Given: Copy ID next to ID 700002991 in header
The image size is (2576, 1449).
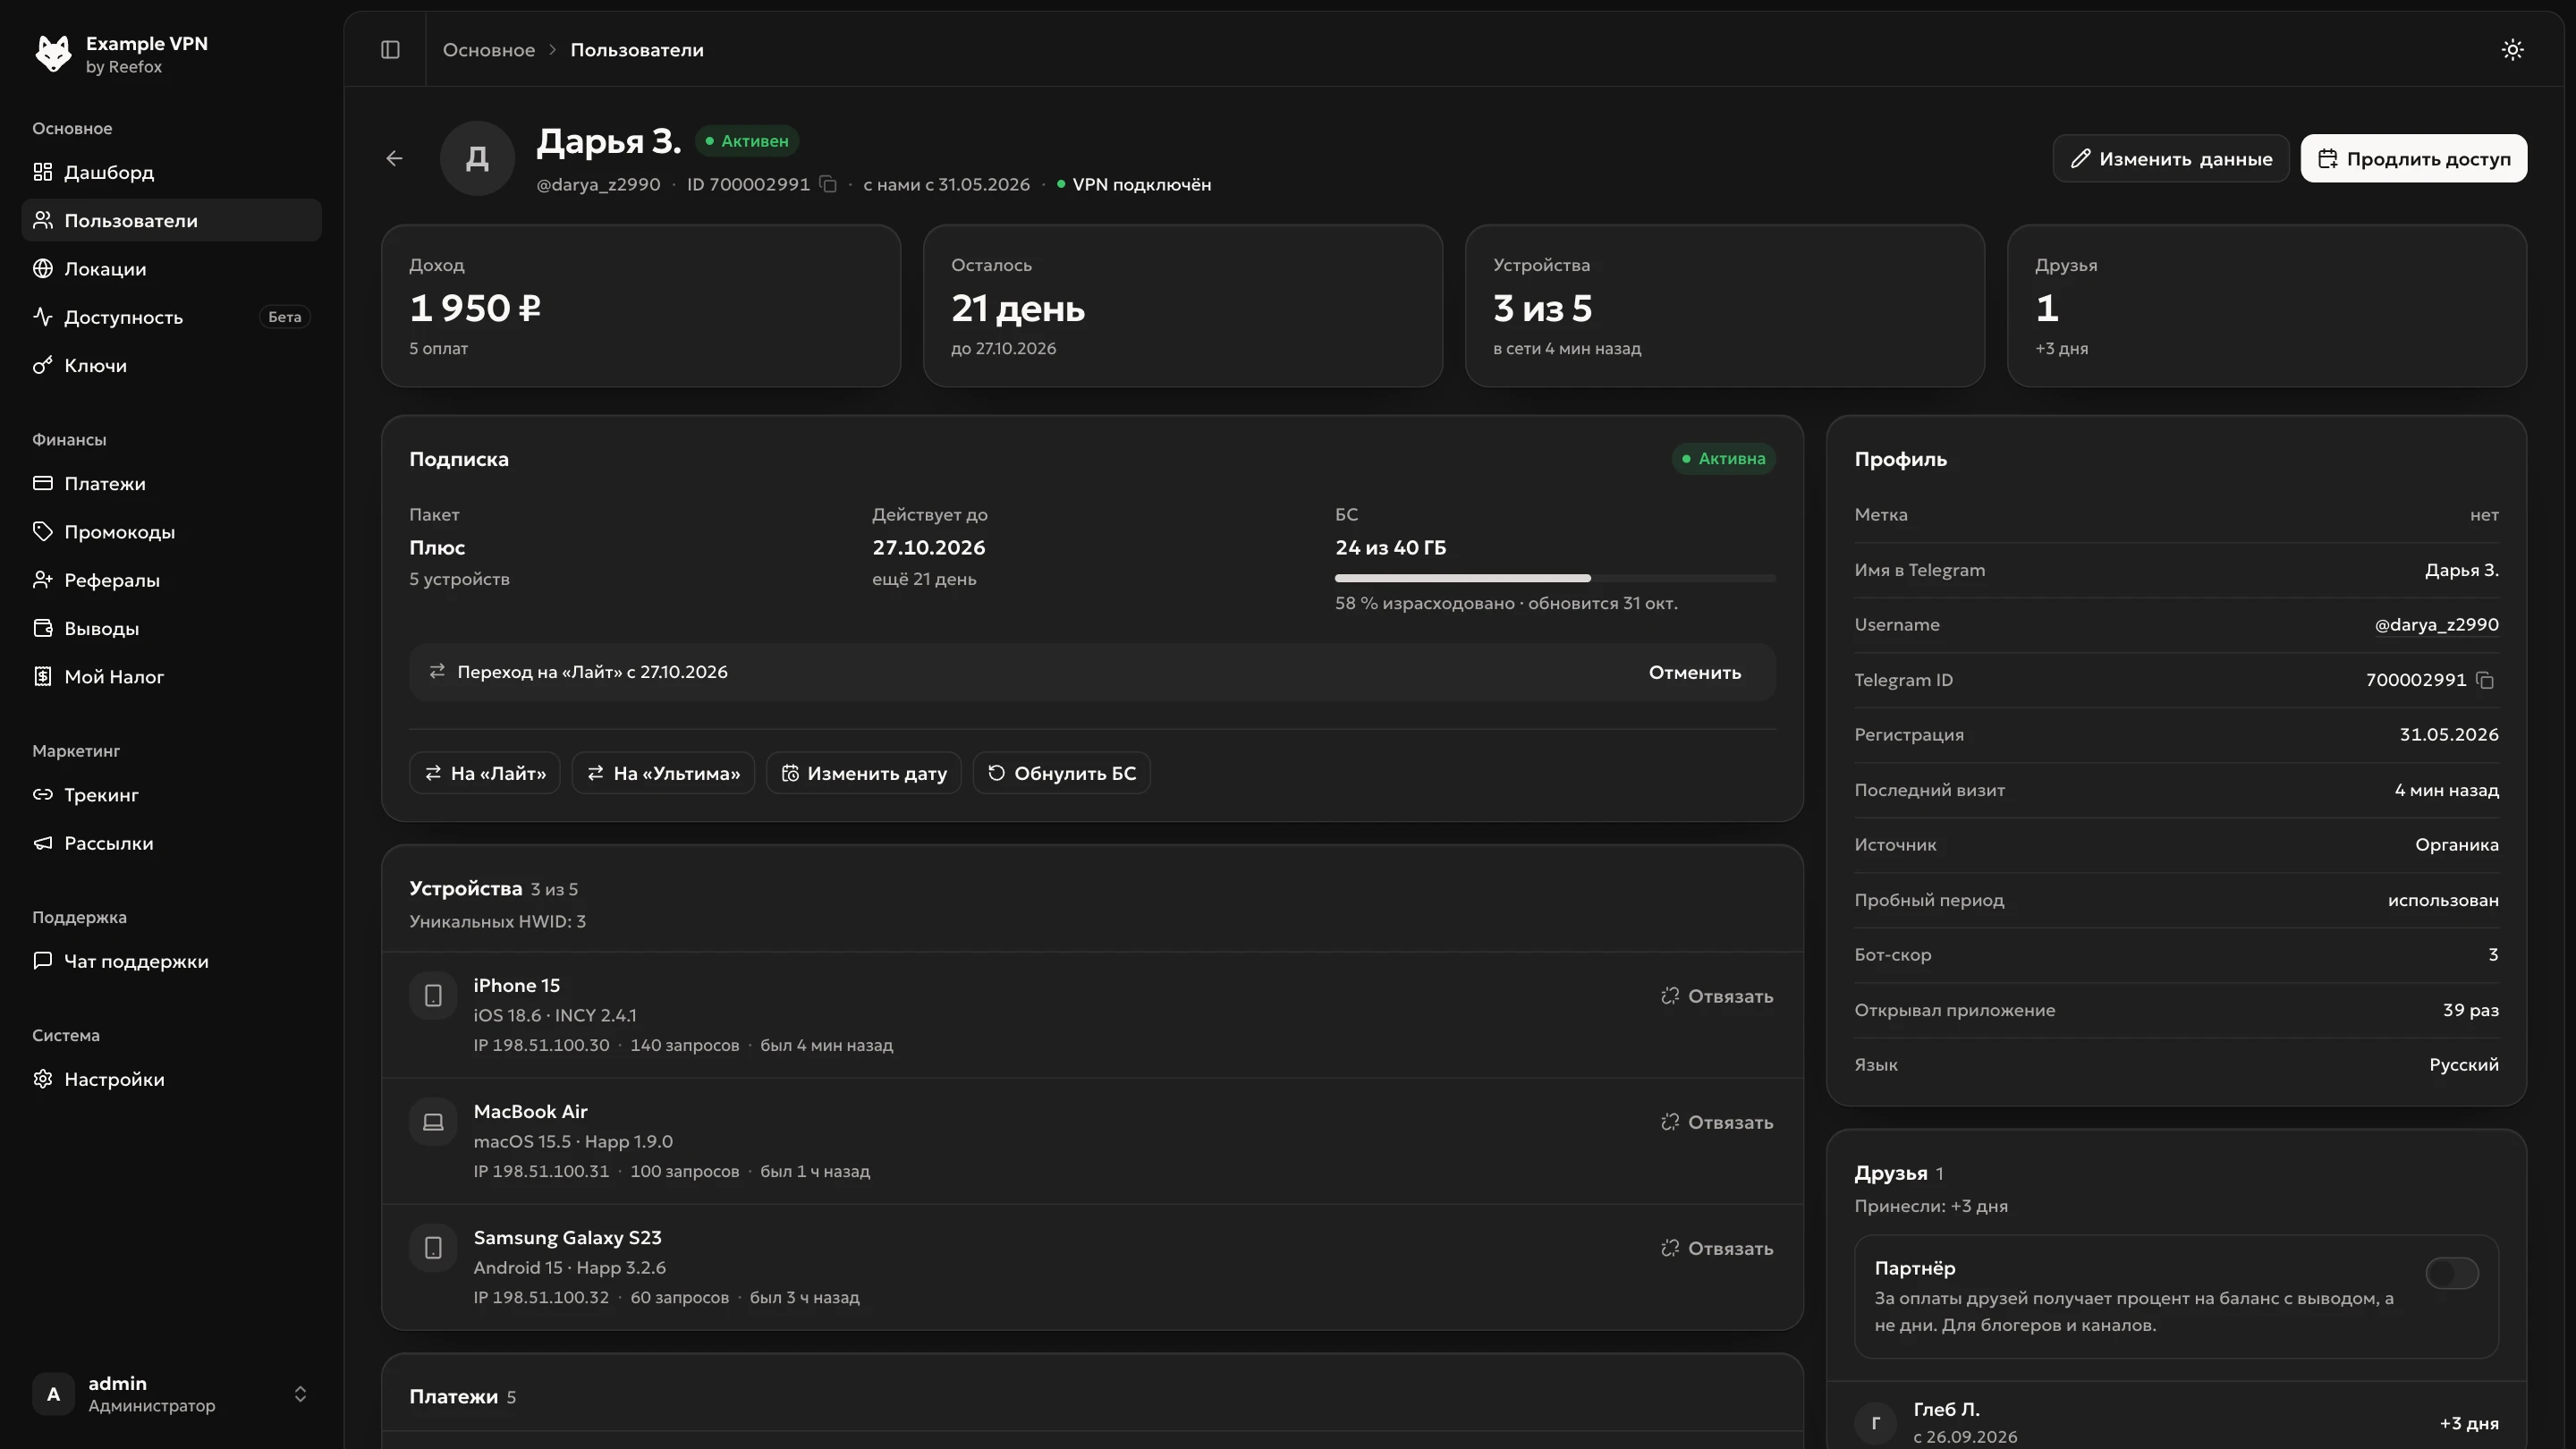Looking at the screenshot, I should [828, 184].
